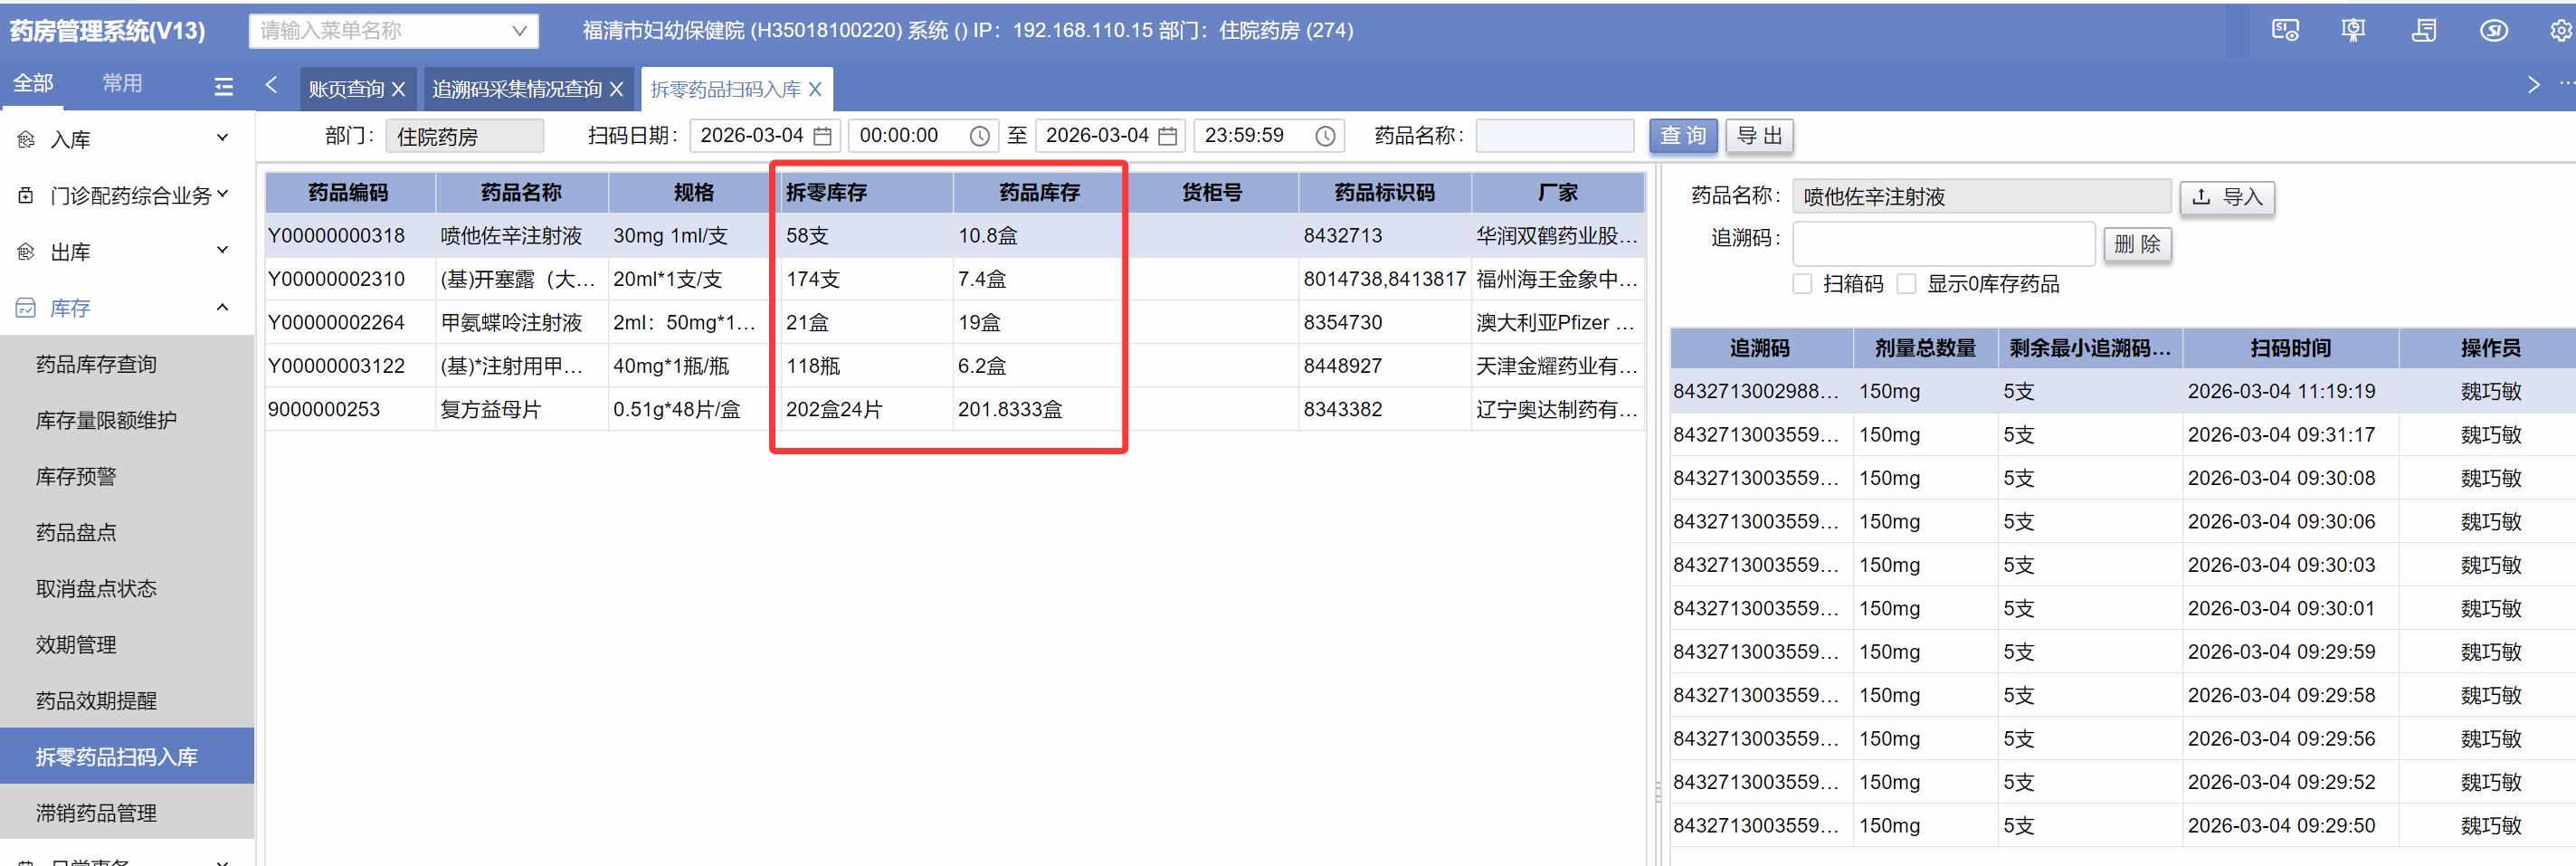Expand the 门诊配药综合业务 chevron

[x=223, y=193]
